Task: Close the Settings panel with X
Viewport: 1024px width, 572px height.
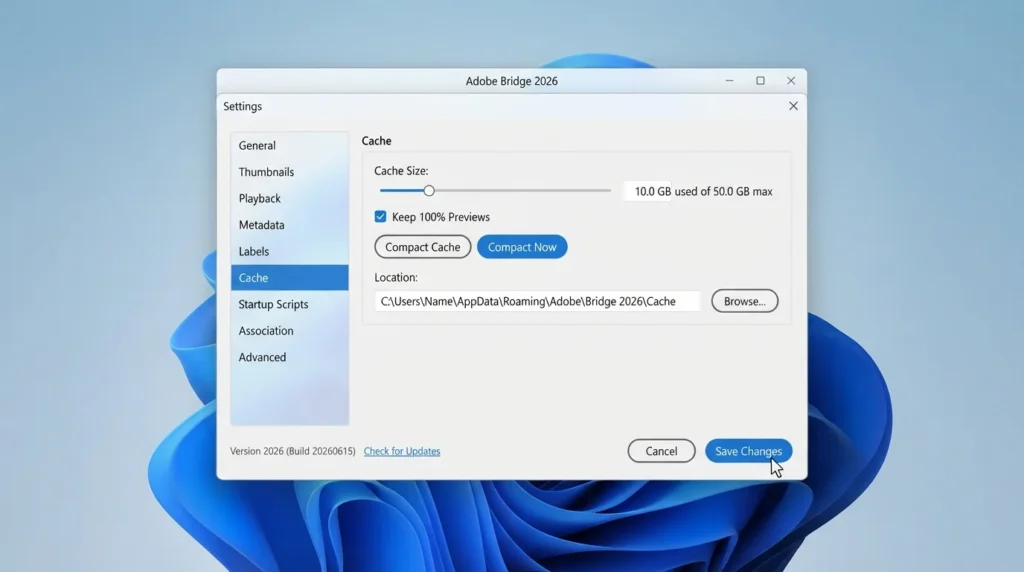Action: click(x=793, y=106)
